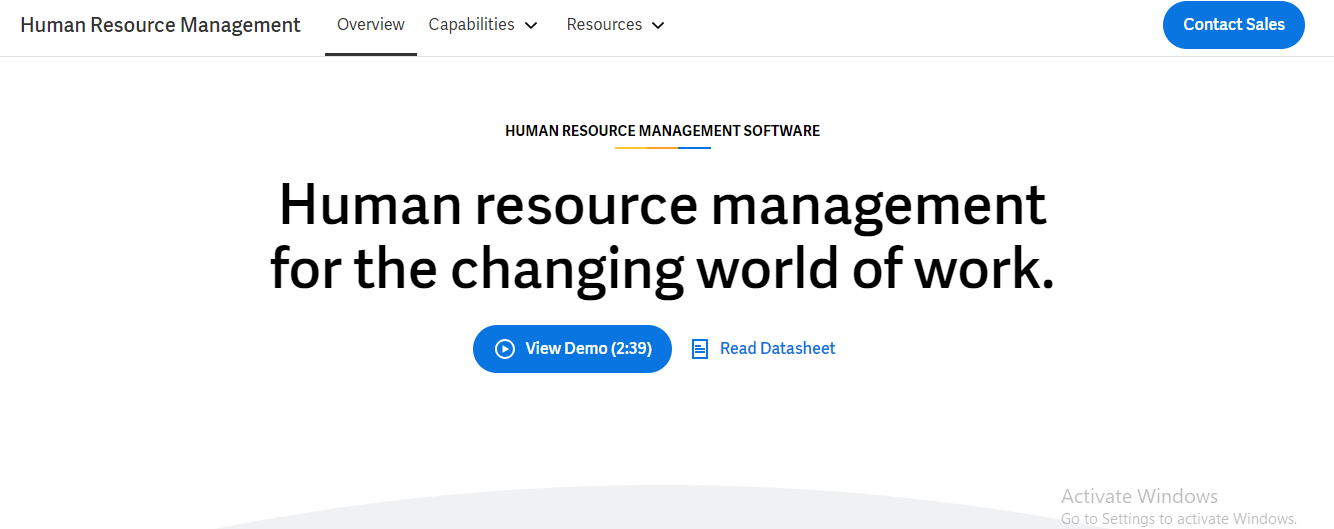This screenshot has width=1334, height=529.
Task: Click the Activate Windows watermark text
Action: [x=1139, y=496]
